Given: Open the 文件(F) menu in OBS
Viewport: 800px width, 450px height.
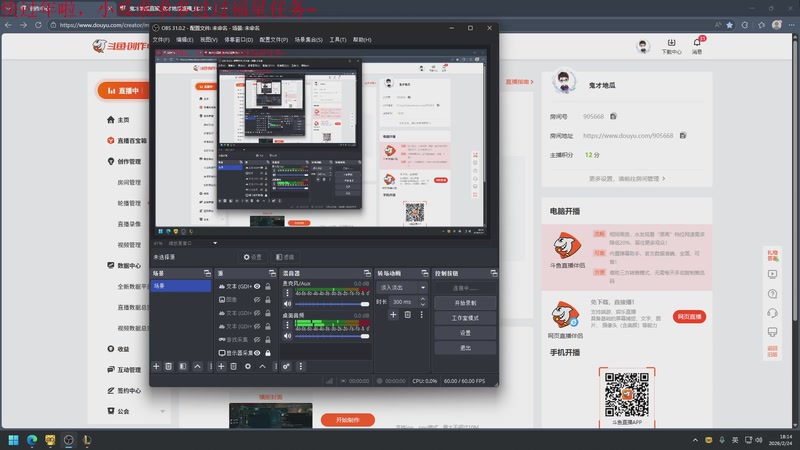Looking at the screenshot, I should (x=161, y=40).
